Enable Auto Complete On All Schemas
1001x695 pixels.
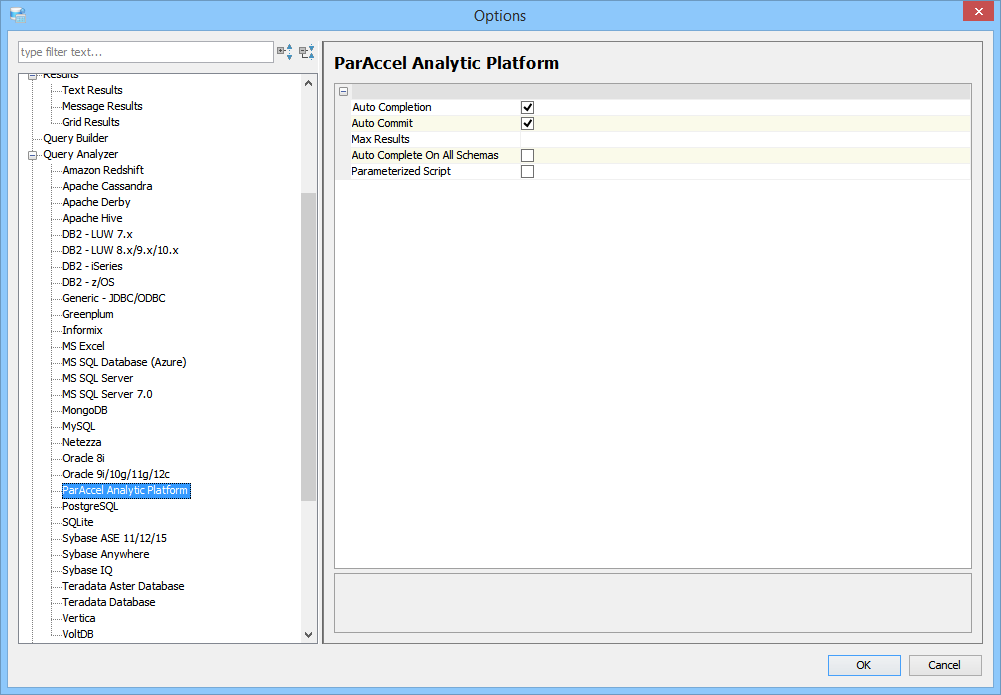[x=527, y=155]
